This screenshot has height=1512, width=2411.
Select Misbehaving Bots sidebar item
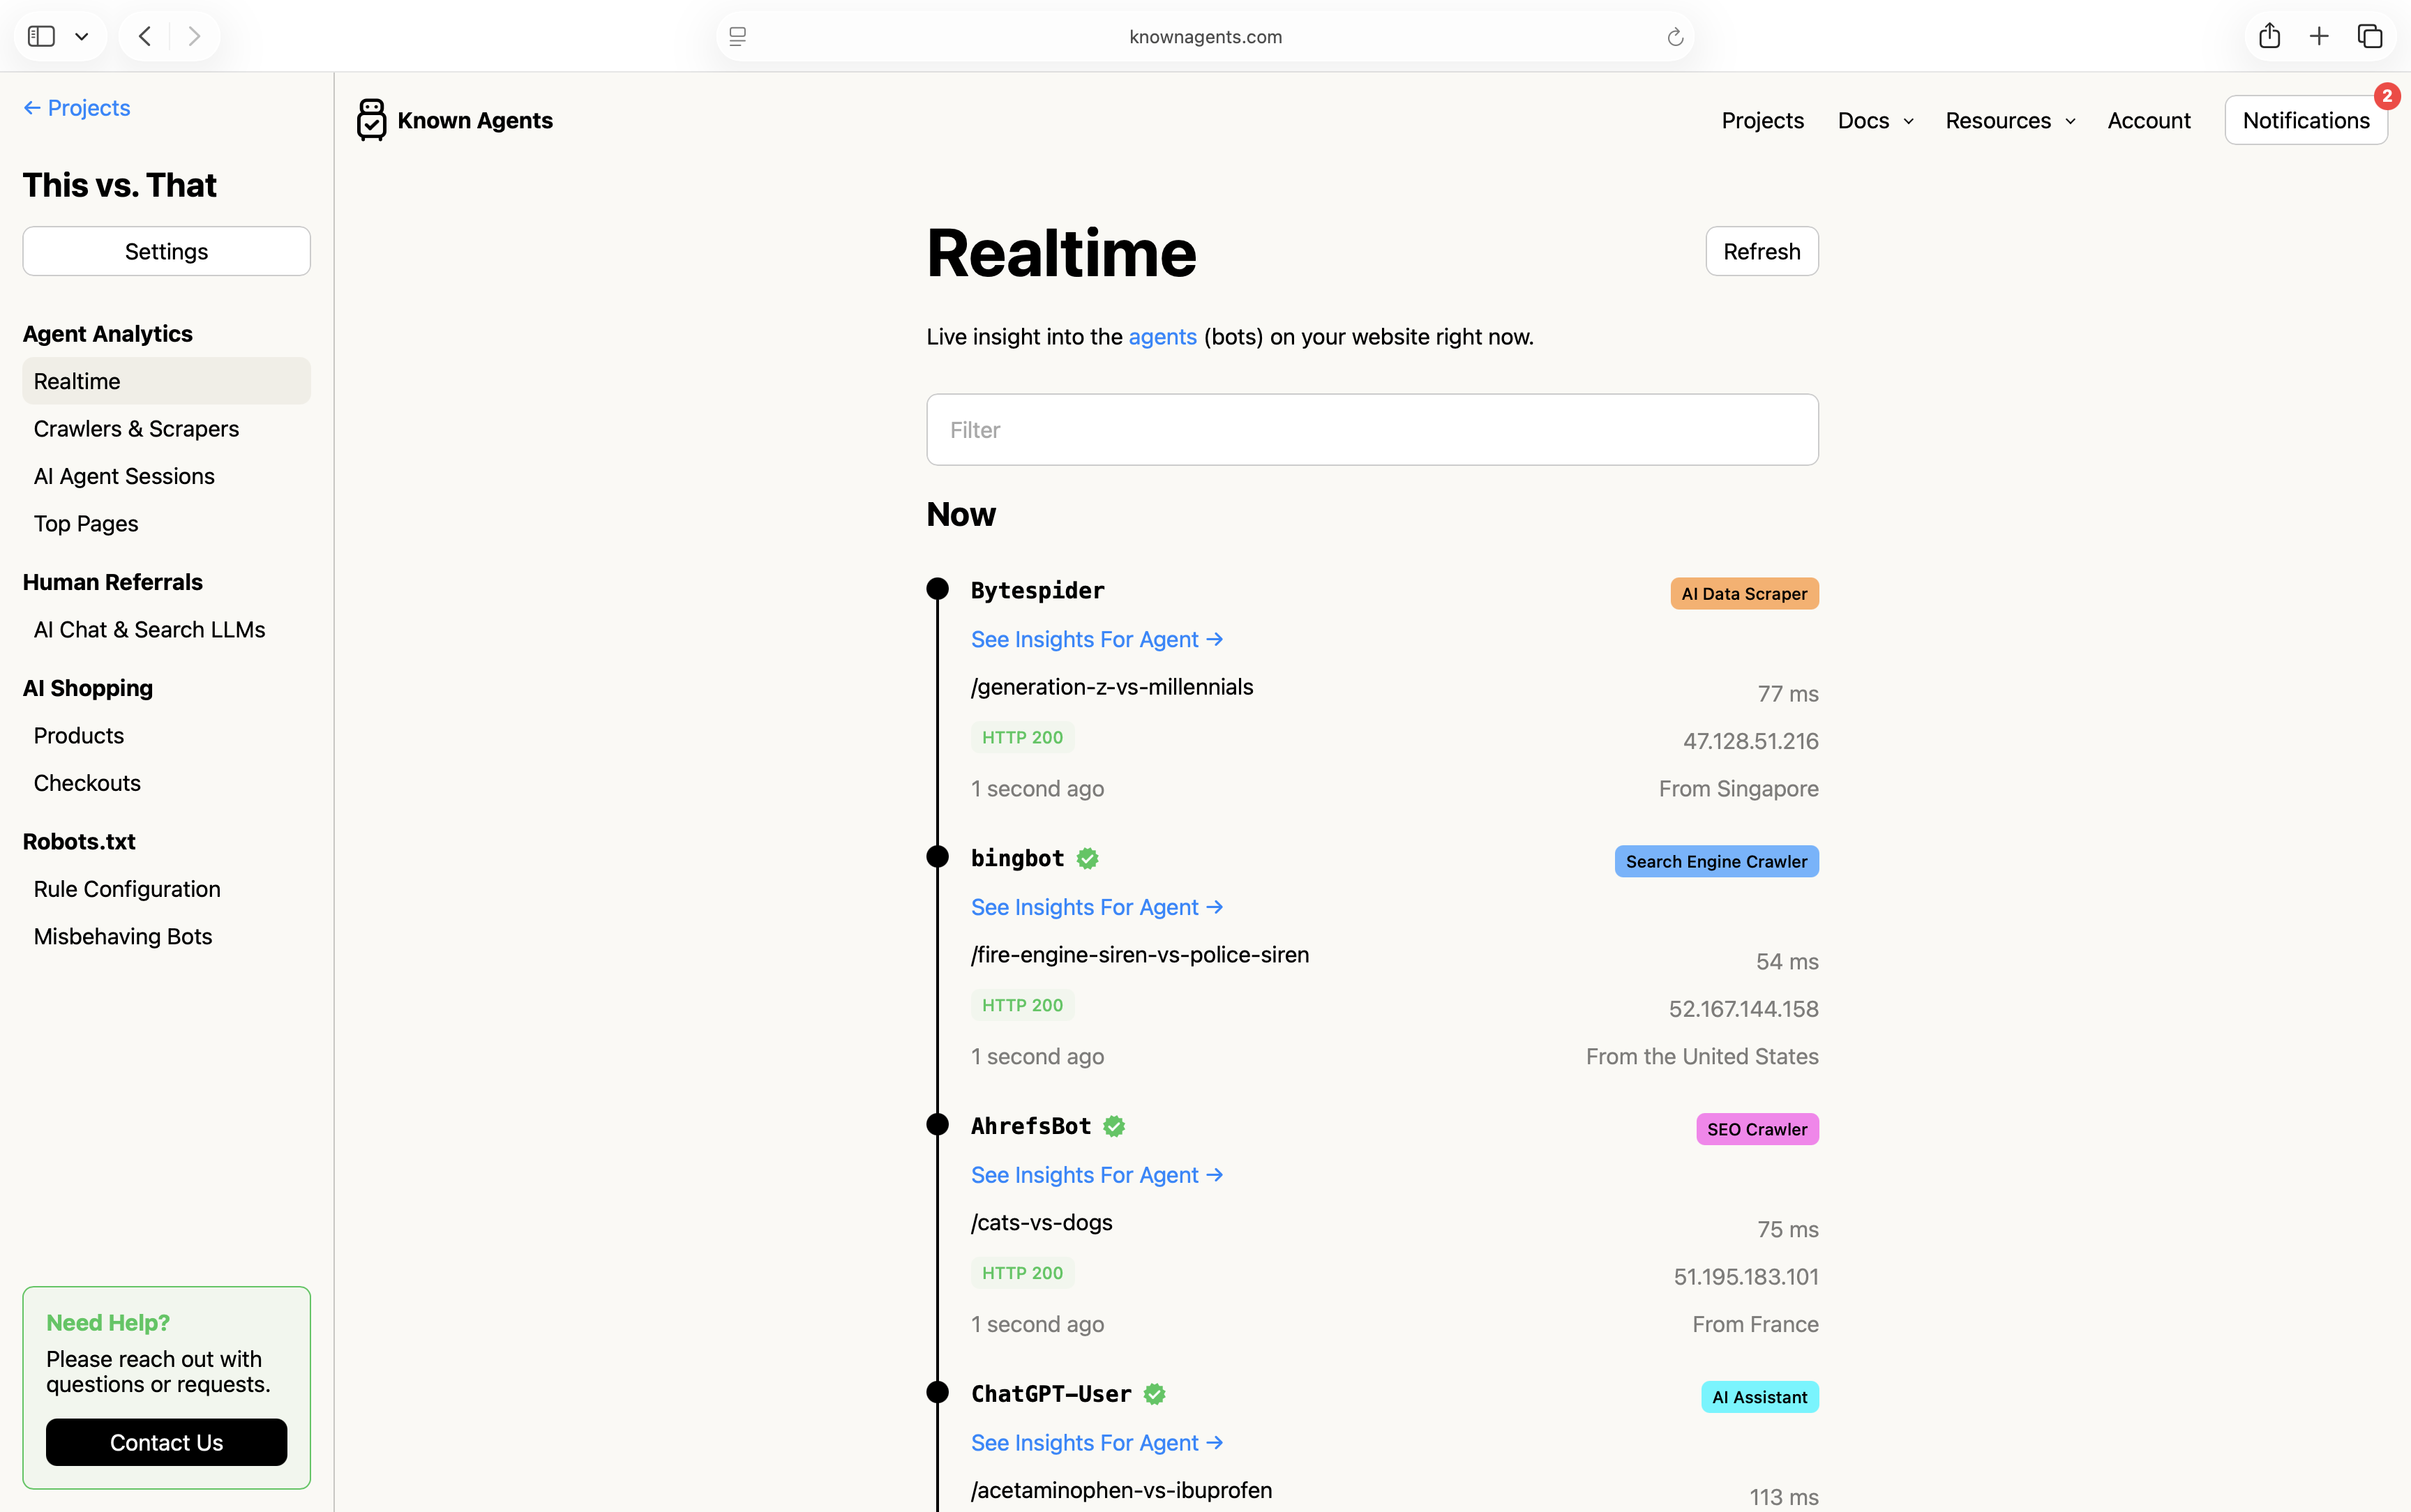tap(123, 936)
